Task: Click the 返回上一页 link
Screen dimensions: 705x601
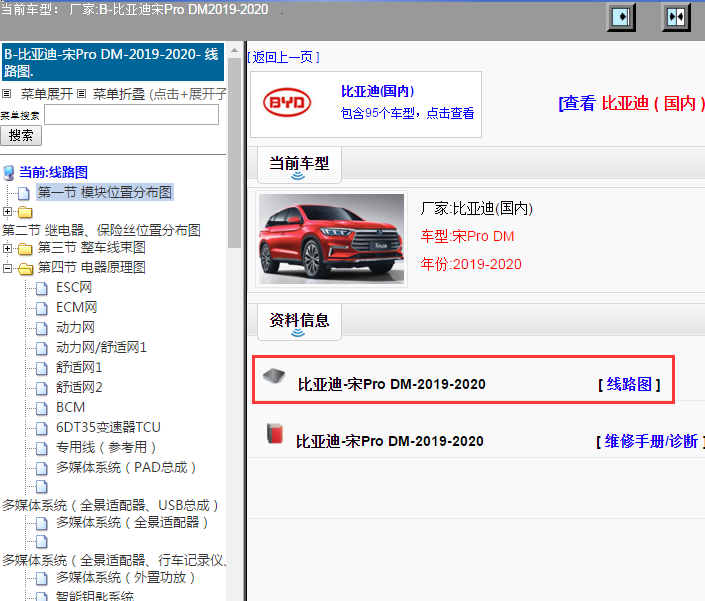Action: (x=284, y=57)
